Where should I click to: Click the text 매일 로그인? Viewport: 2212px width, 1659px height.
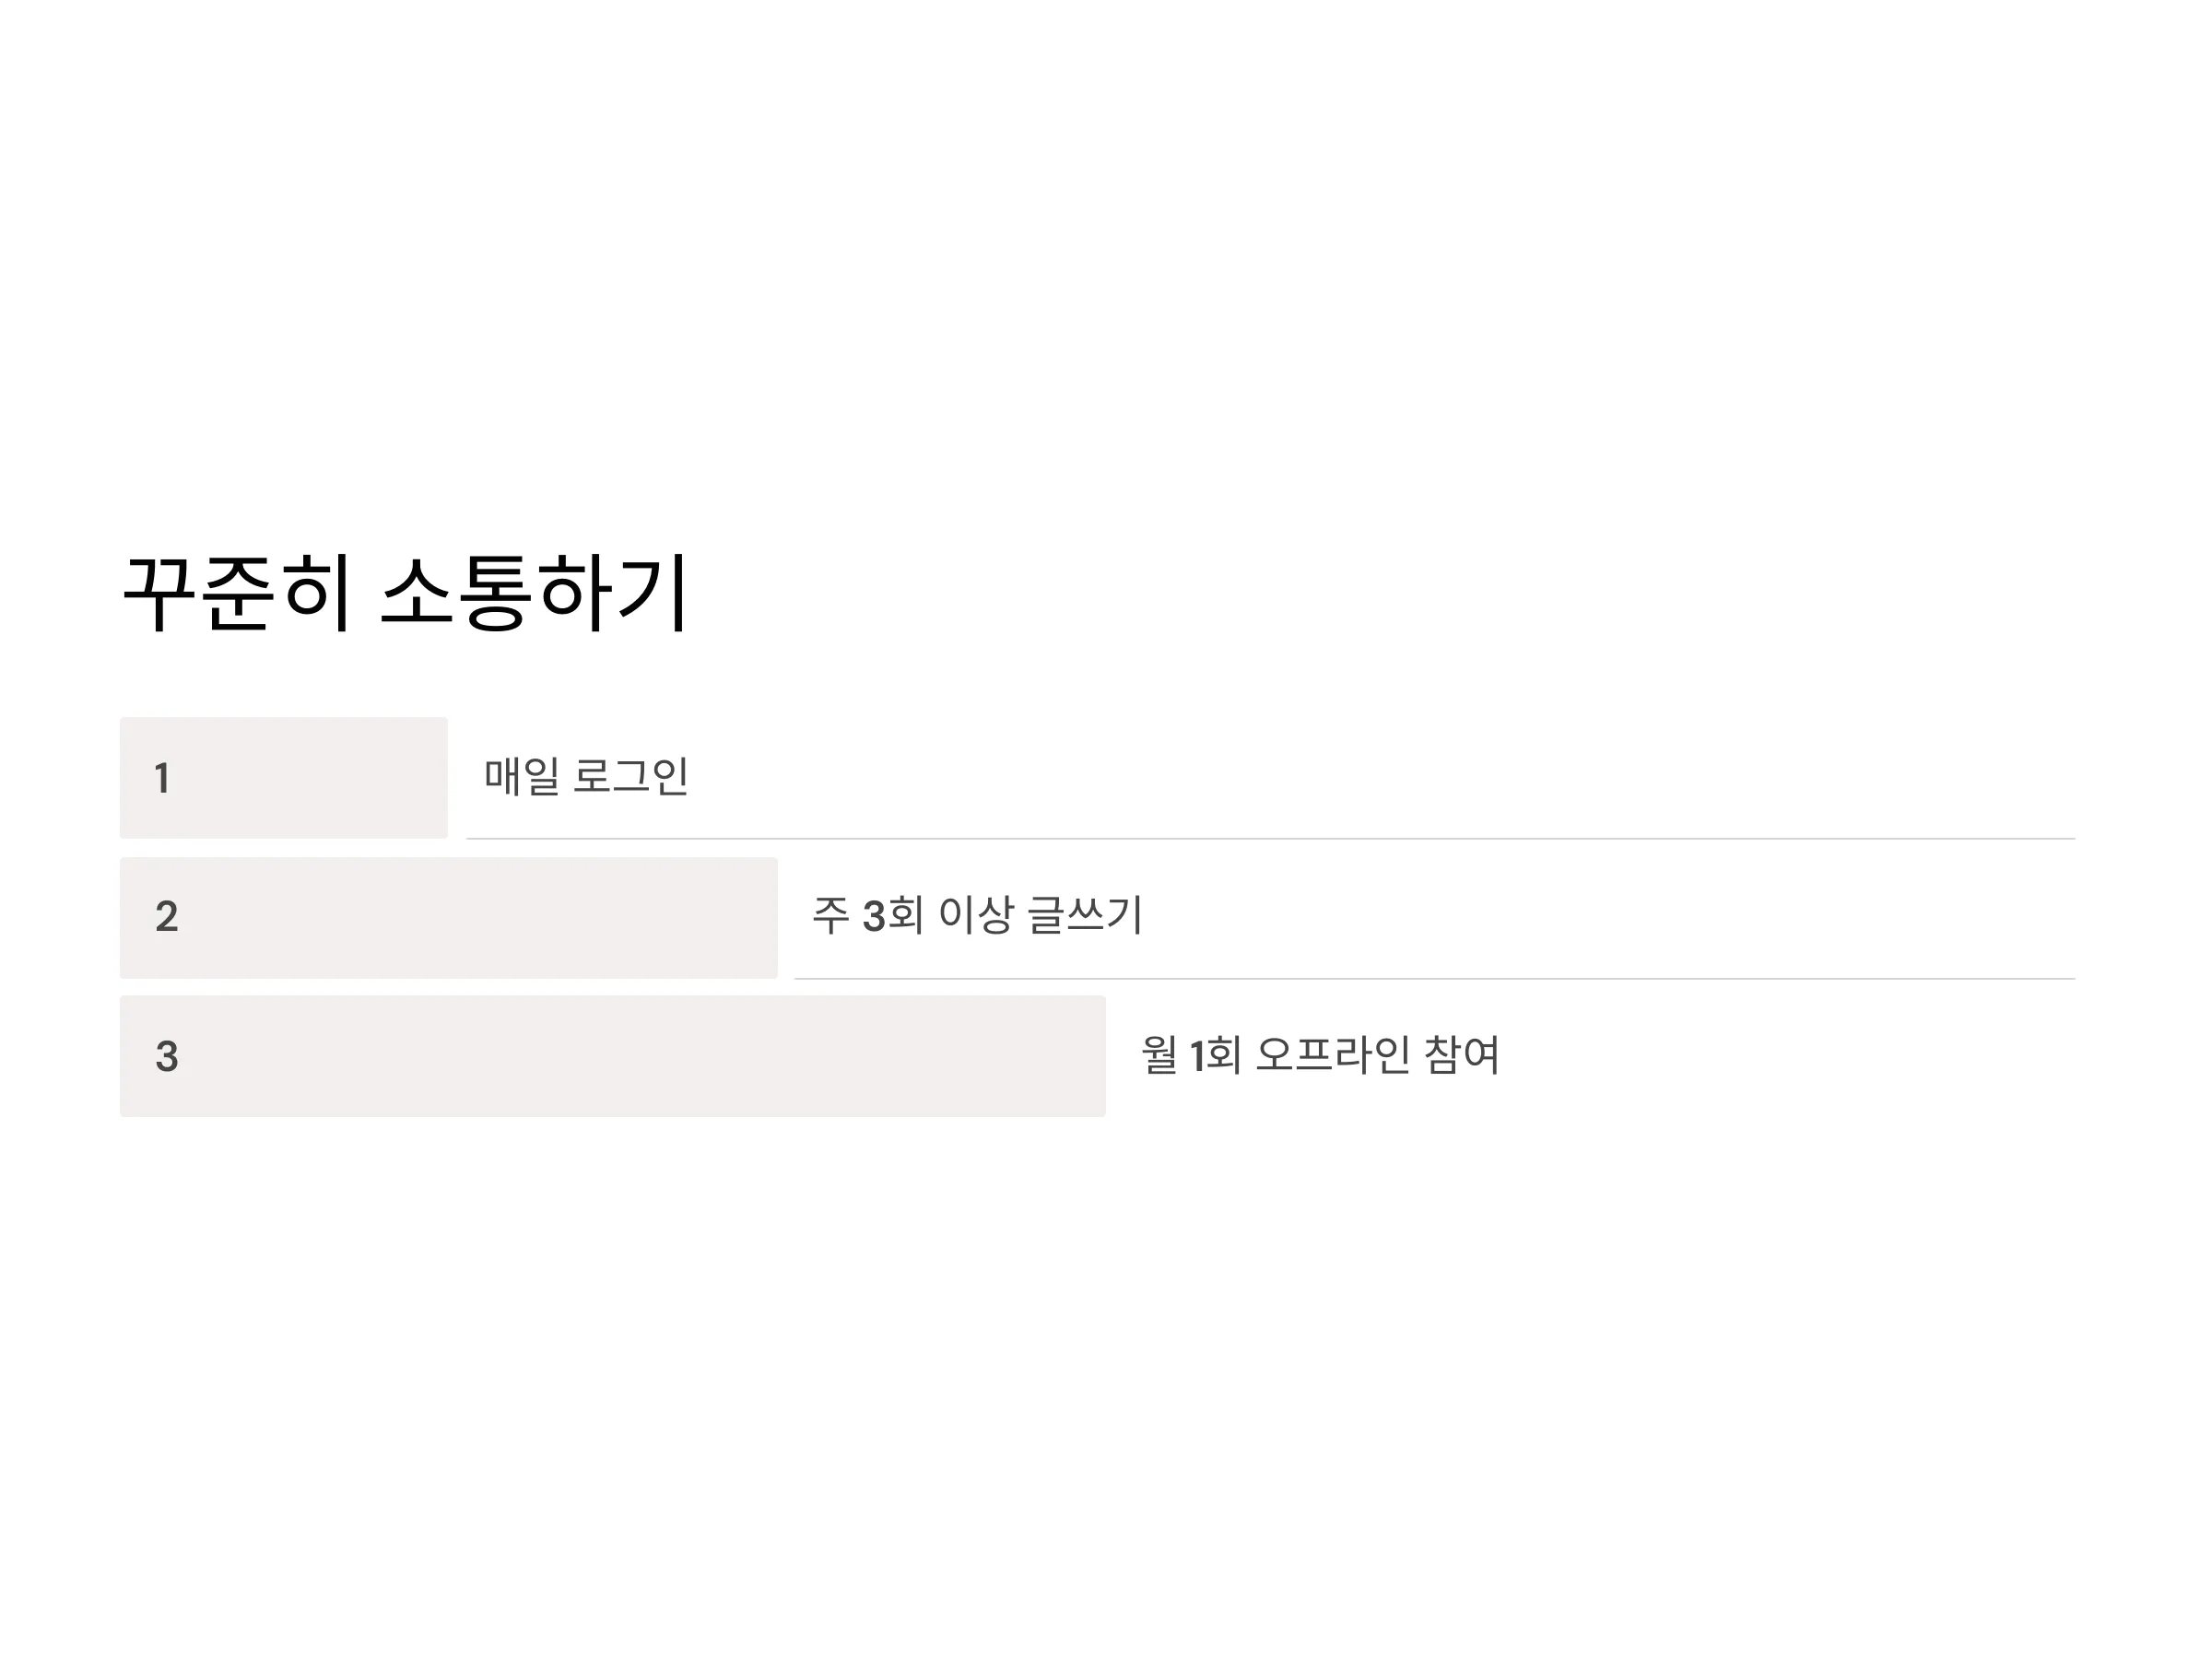(587, 776)
